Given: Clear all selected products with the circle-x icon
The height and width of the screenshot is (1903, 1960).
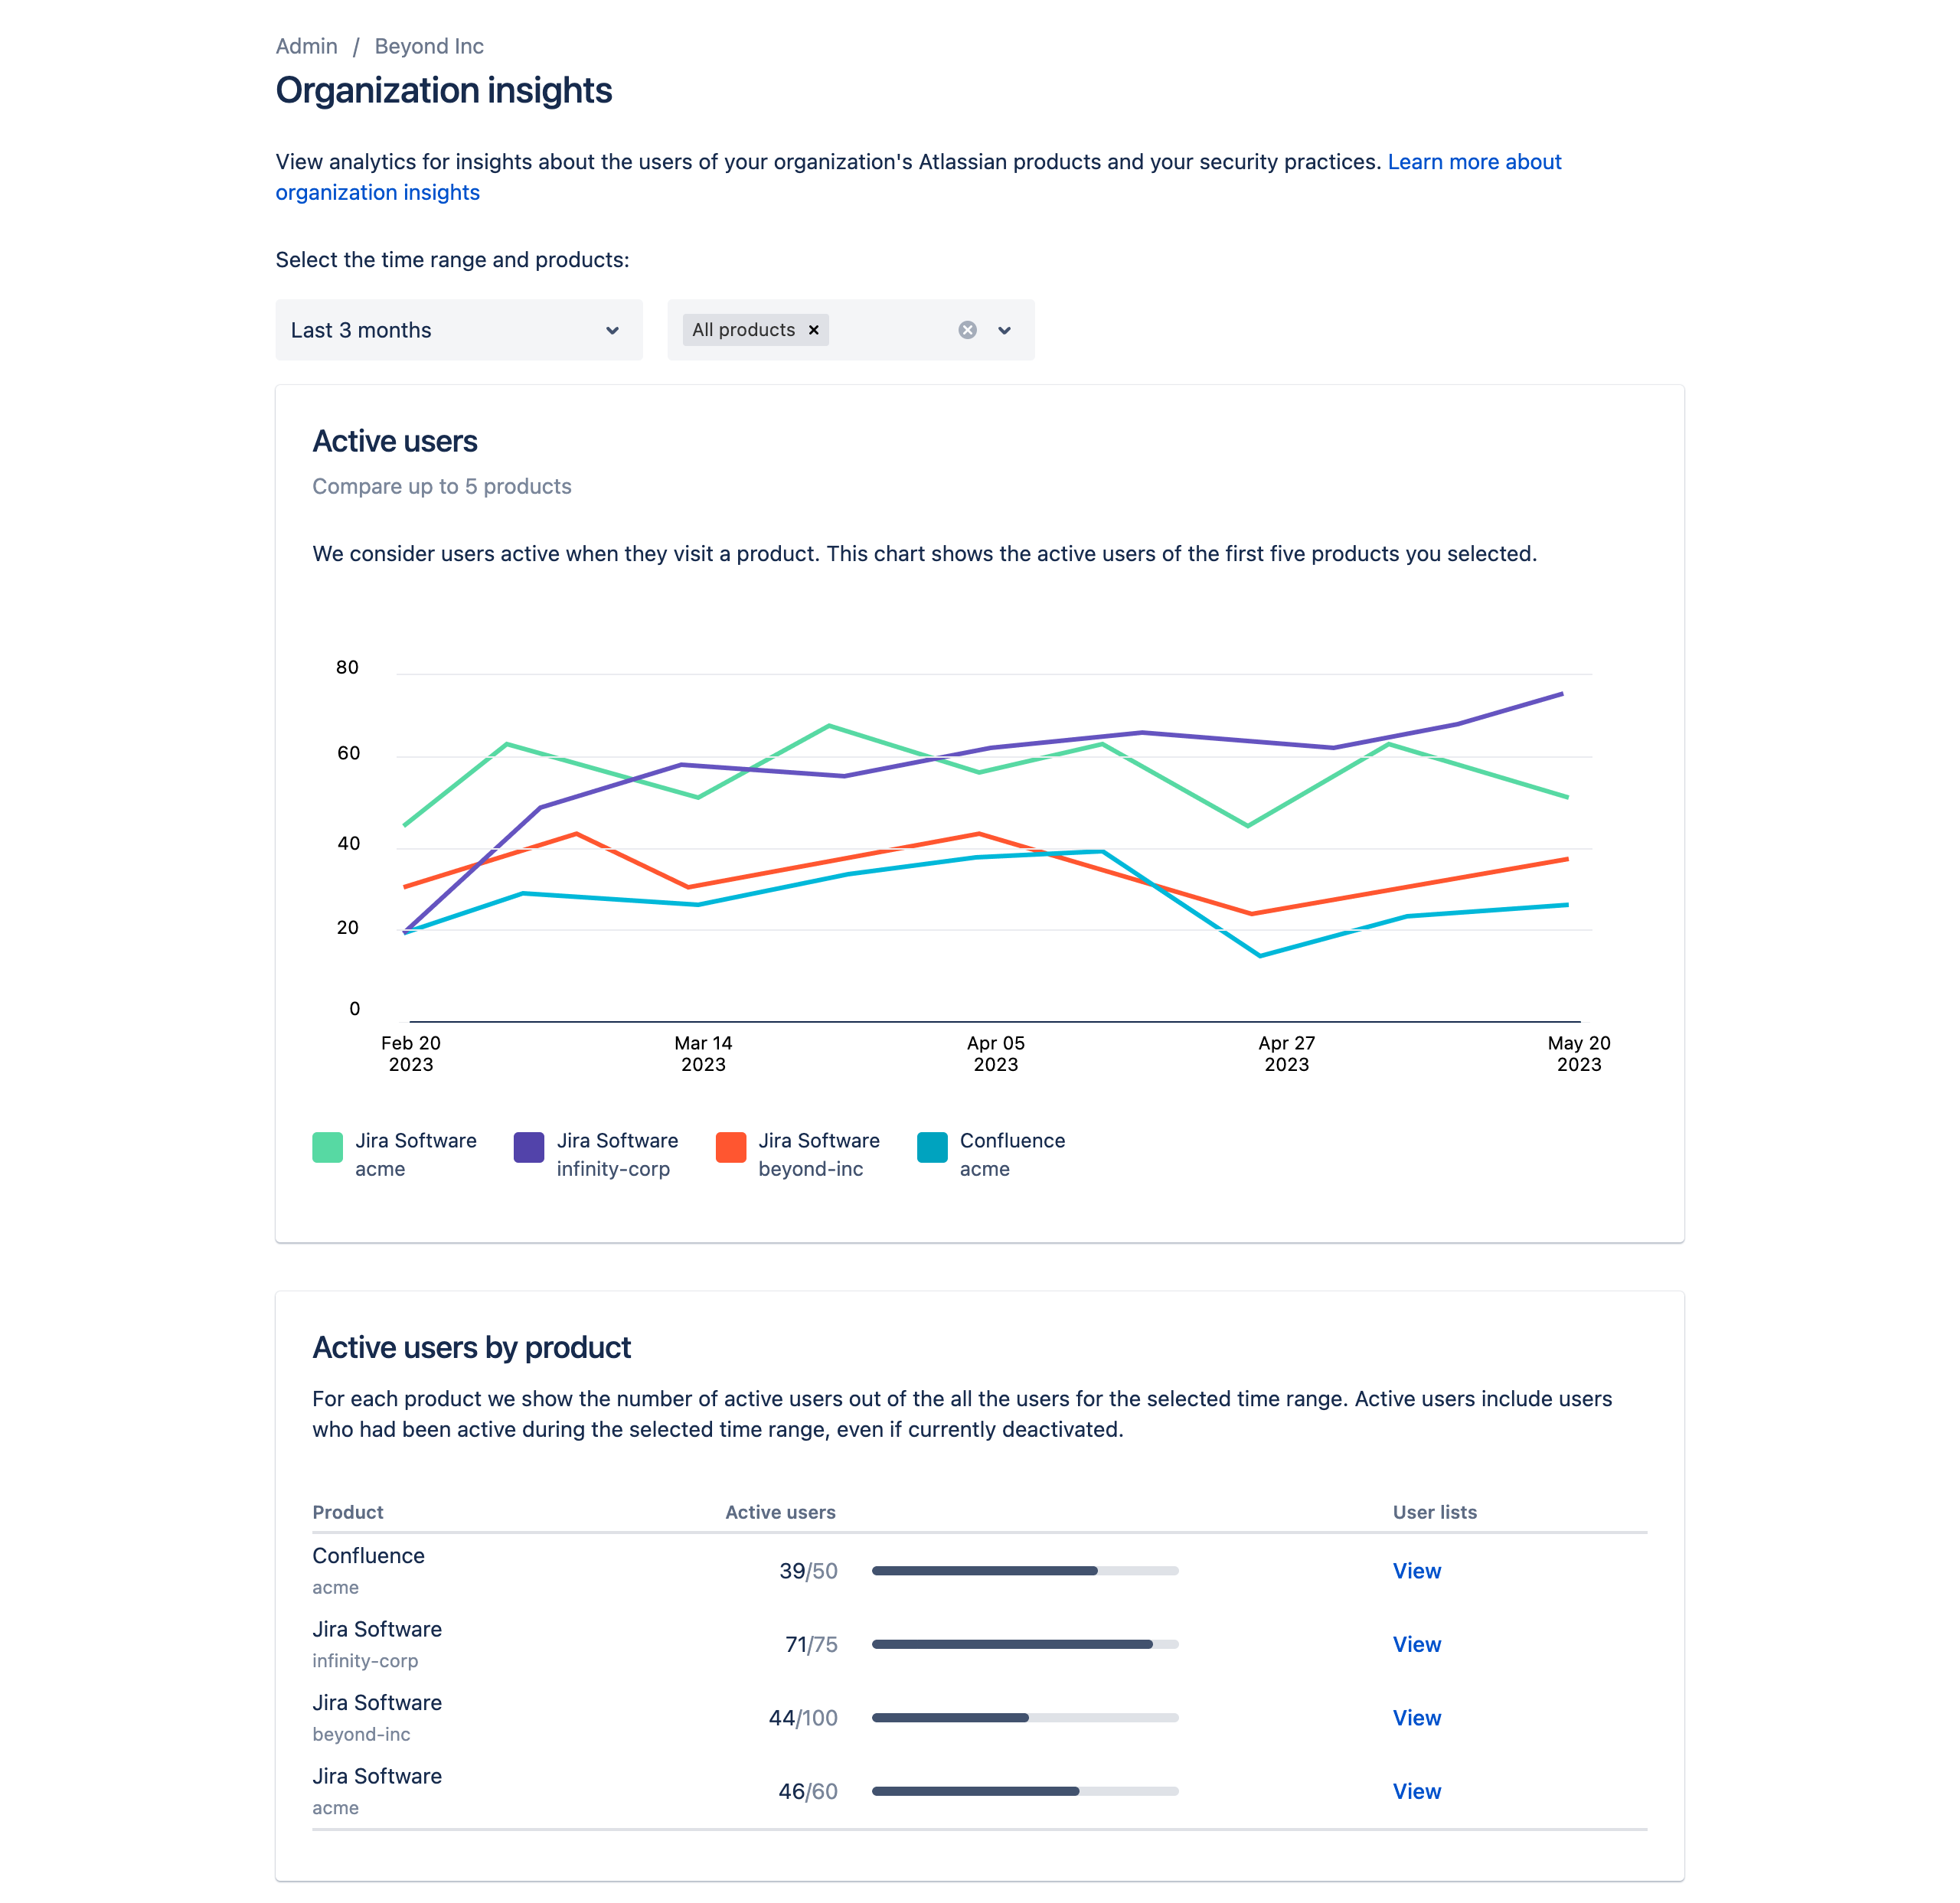Looking at the screenshot, I should click(967, 330).
